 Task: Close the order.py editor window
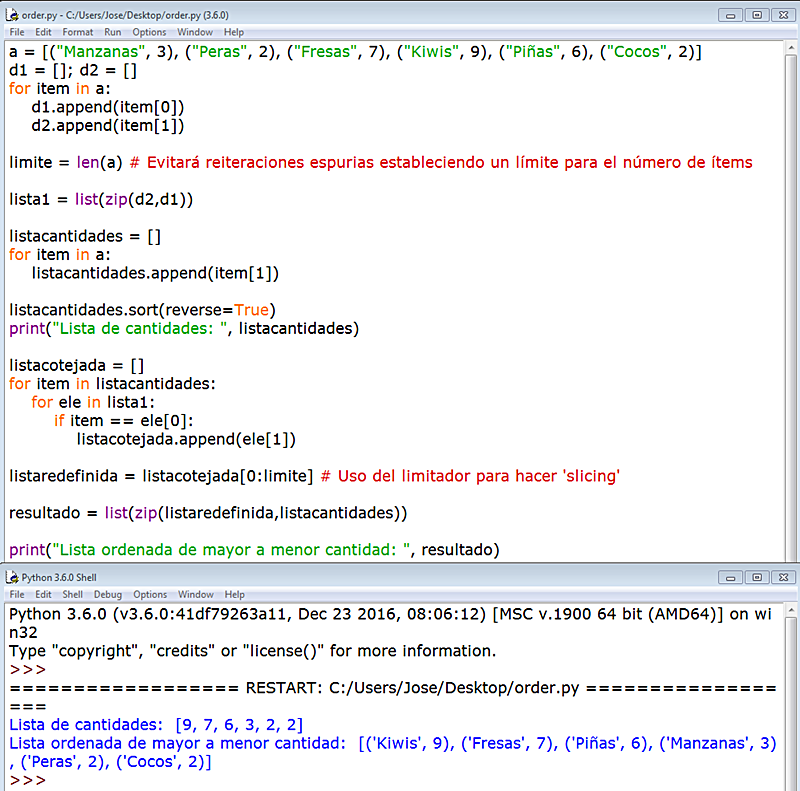pos(784,15)
